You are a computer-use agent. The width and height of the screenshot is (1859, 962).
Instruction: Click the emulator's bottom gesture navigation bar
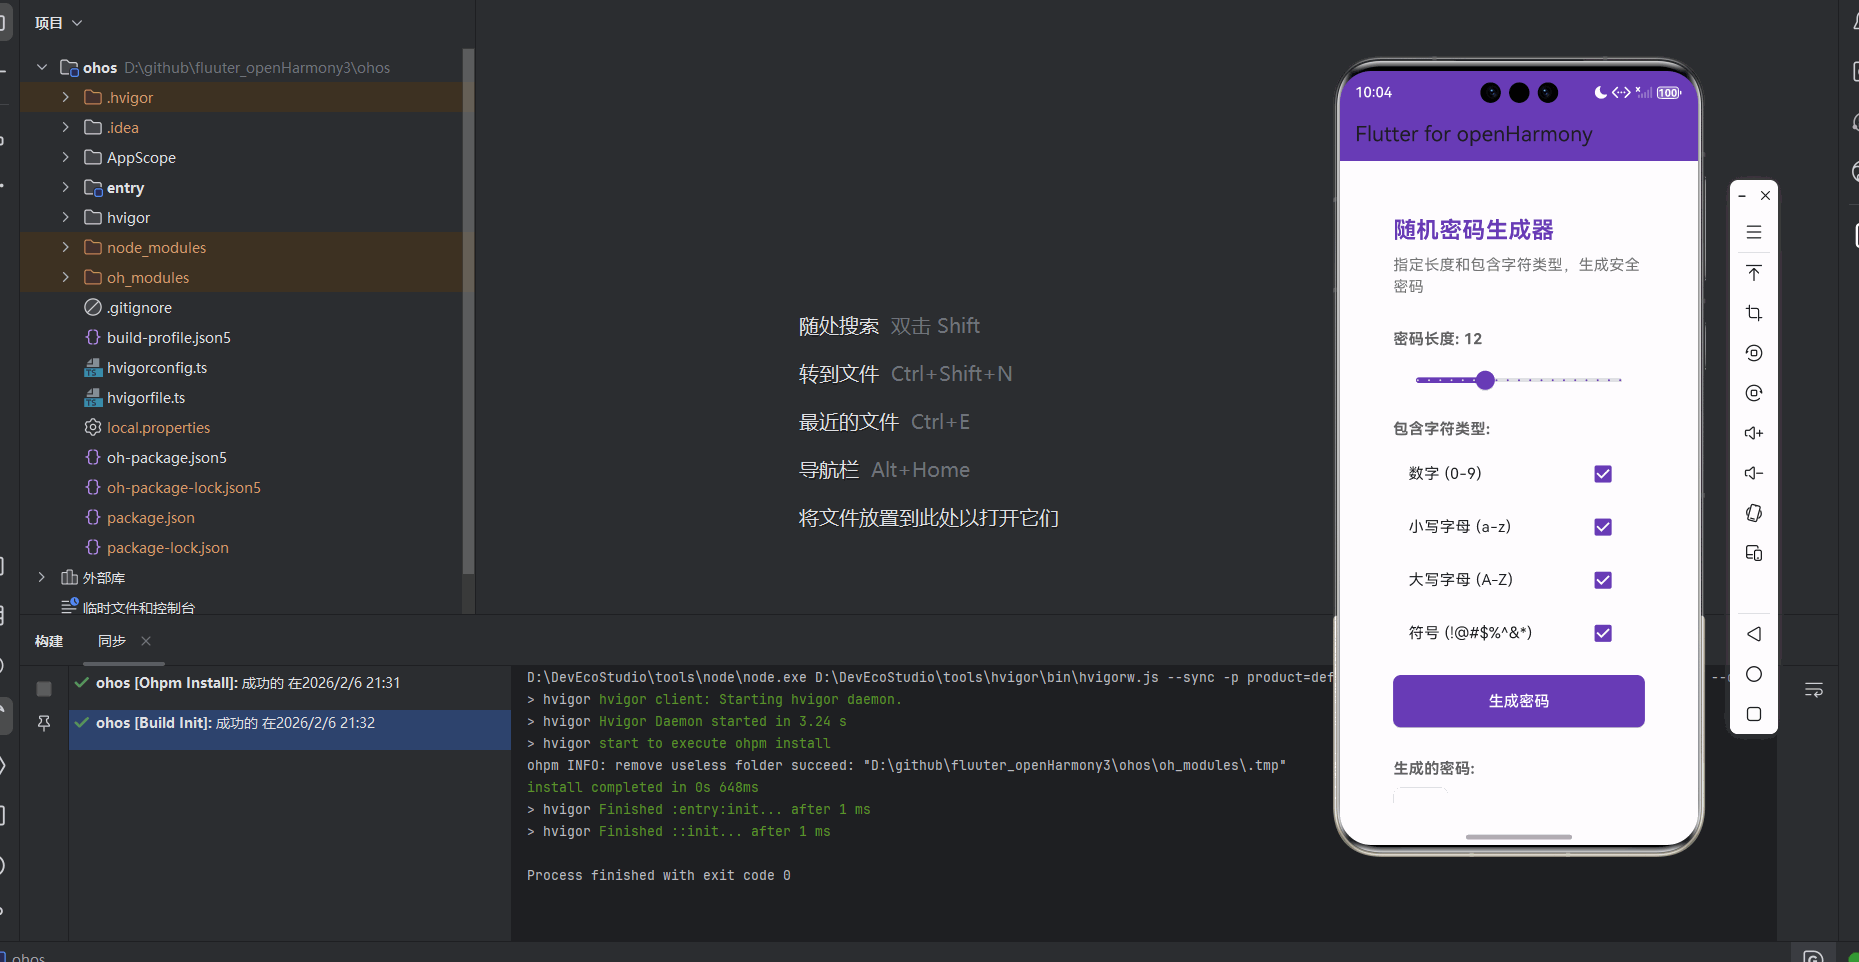pos(1518,836)
